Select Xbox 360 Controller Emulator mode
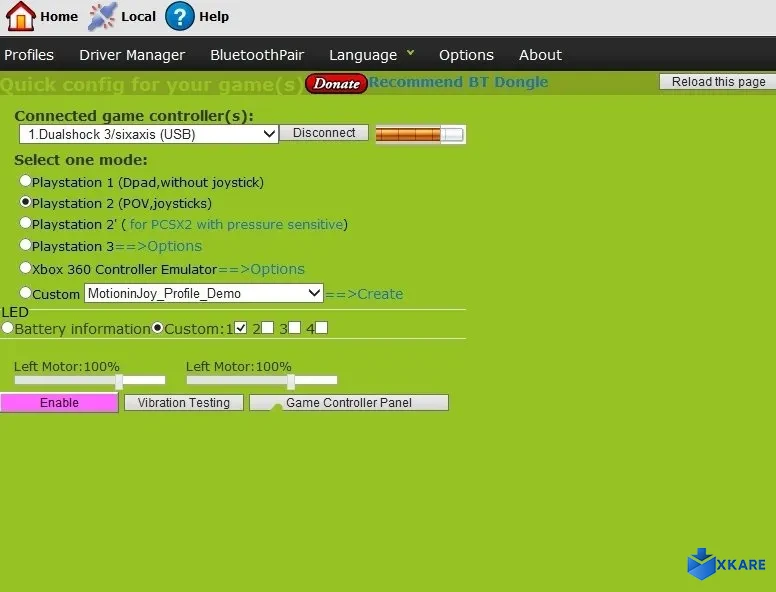This screenshot has height=592, width=776. [x=26, y=268]
